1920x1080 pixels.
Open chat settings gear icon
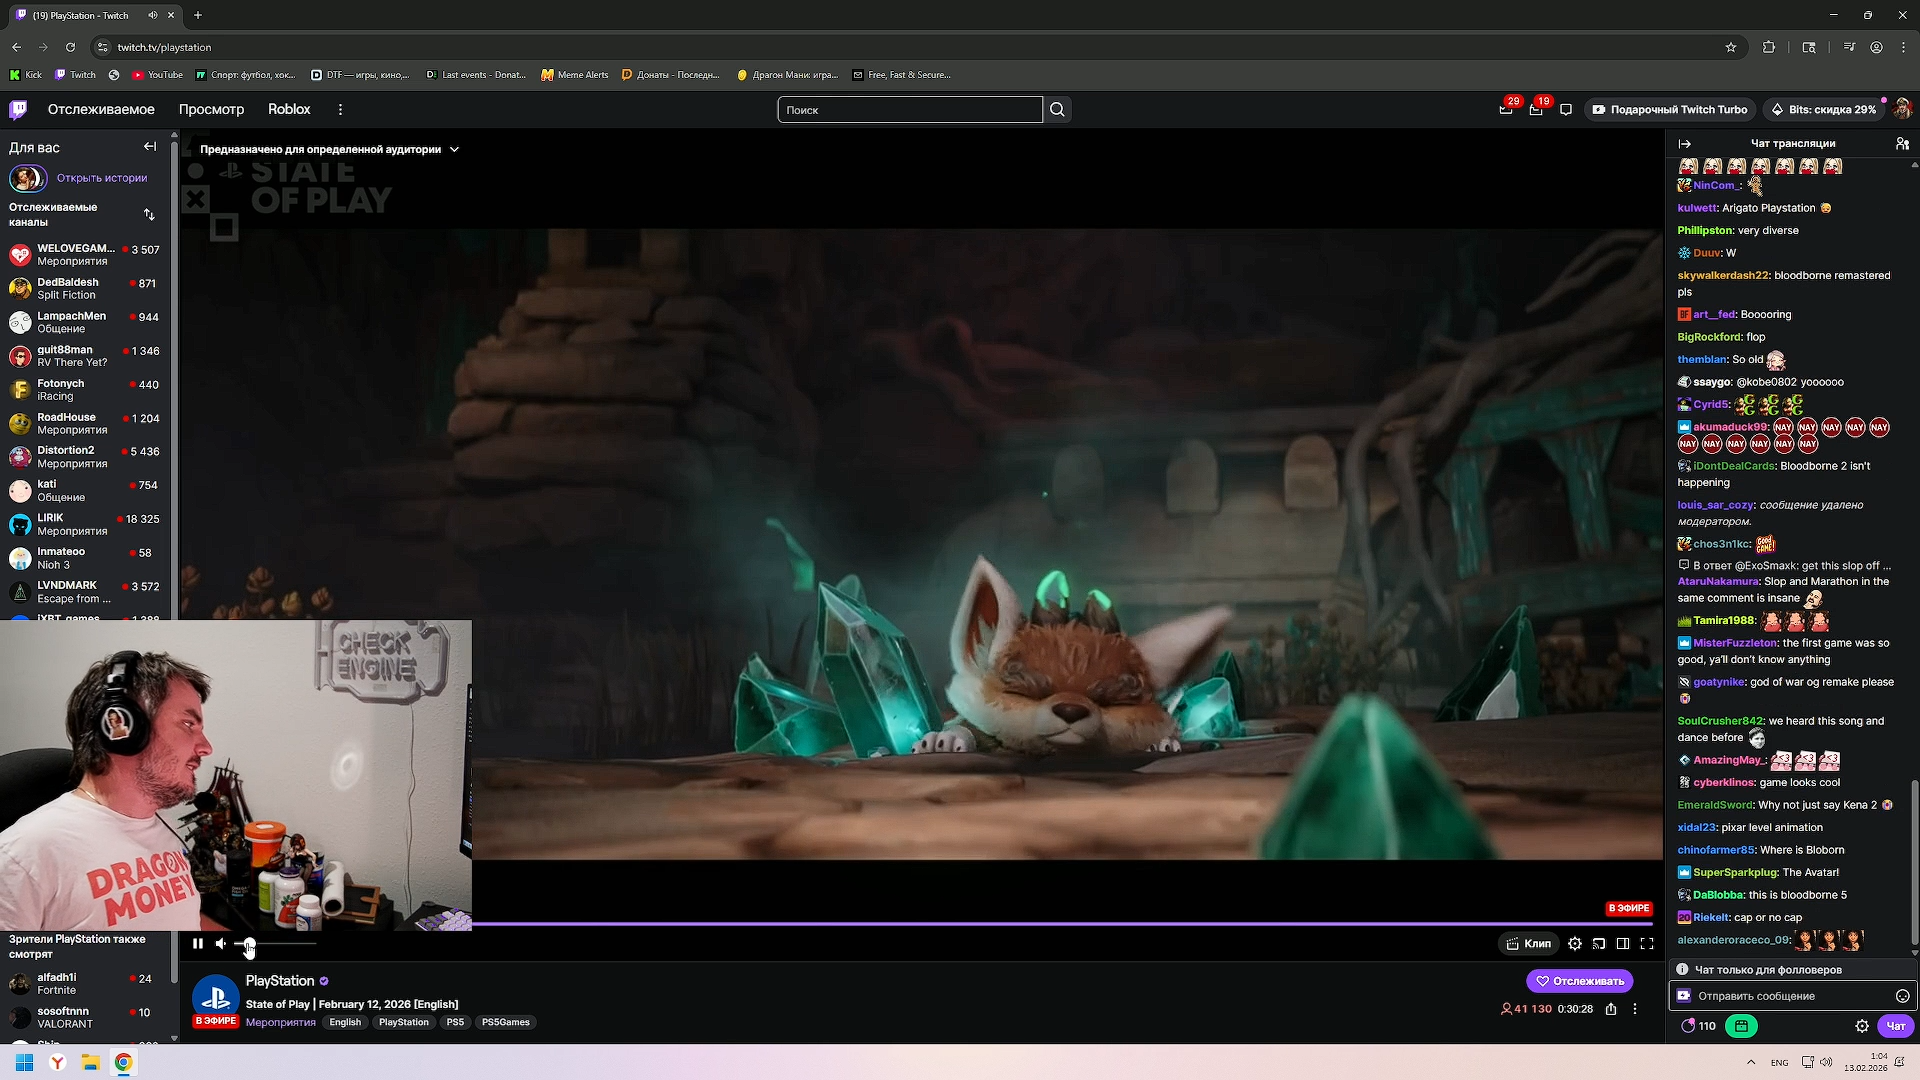point(1862,1026)
